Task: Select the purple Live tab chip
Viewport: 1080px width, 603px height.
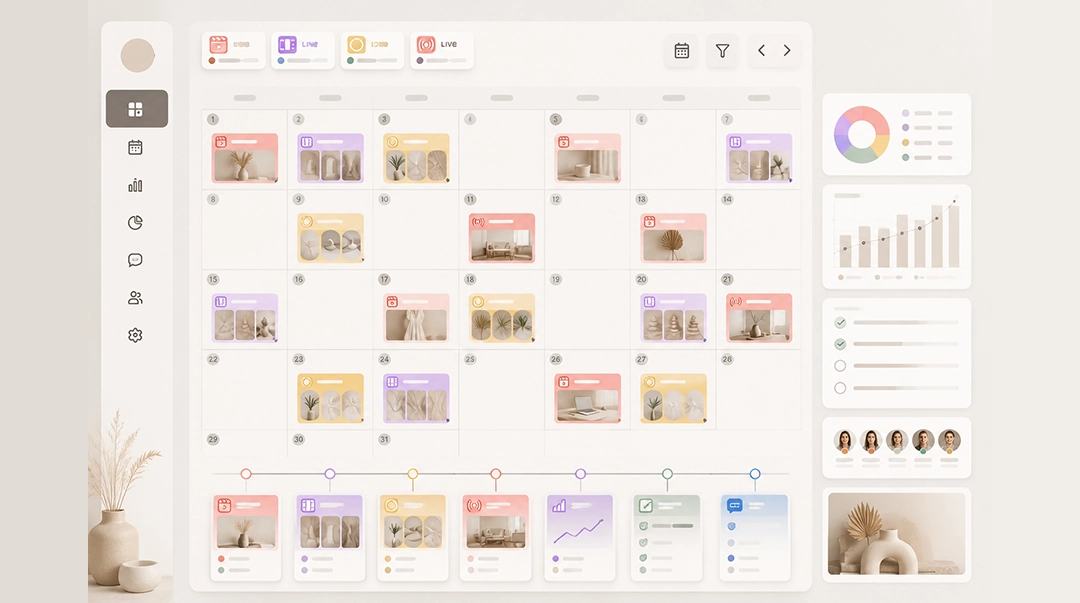Action: (303, 50)
